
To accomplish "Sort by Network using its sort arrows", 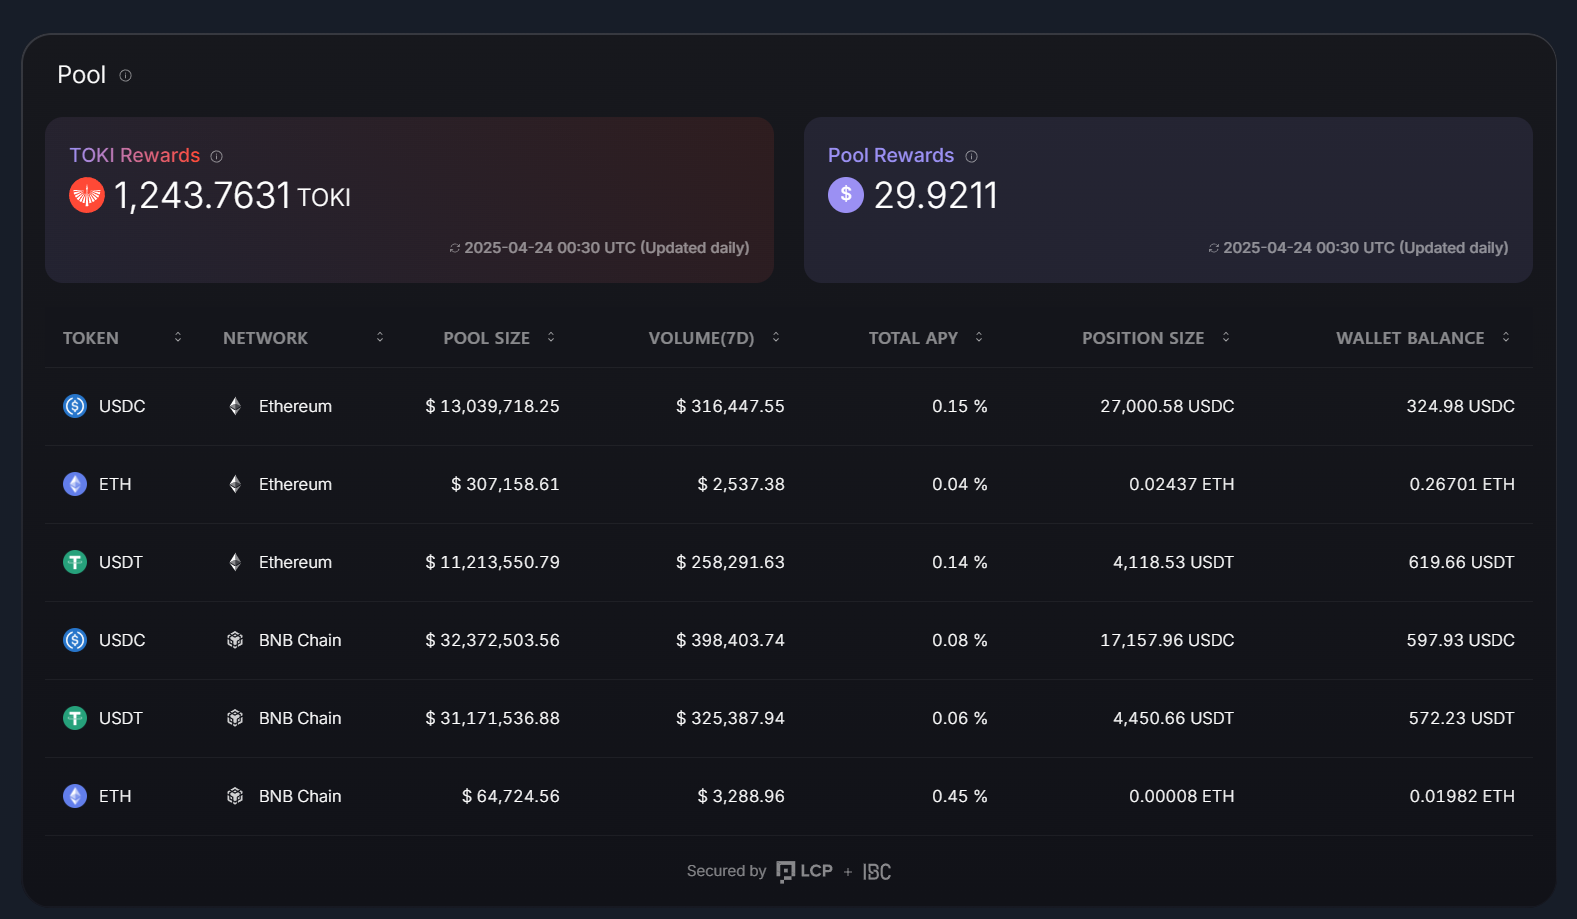I will [380, 337].
